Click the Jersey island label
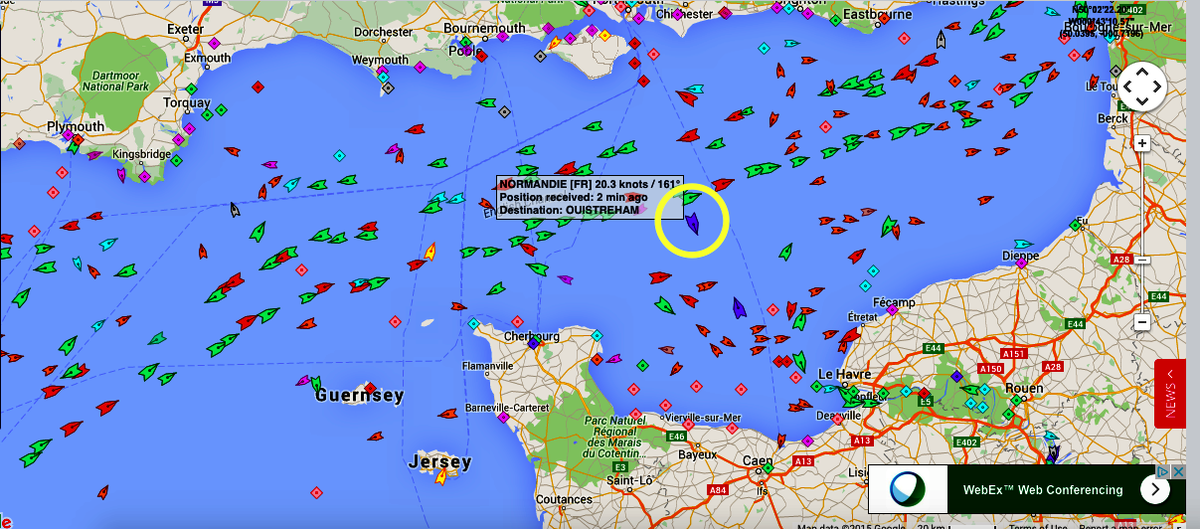This screenshot has height=529, width=1200. point(440,462)
